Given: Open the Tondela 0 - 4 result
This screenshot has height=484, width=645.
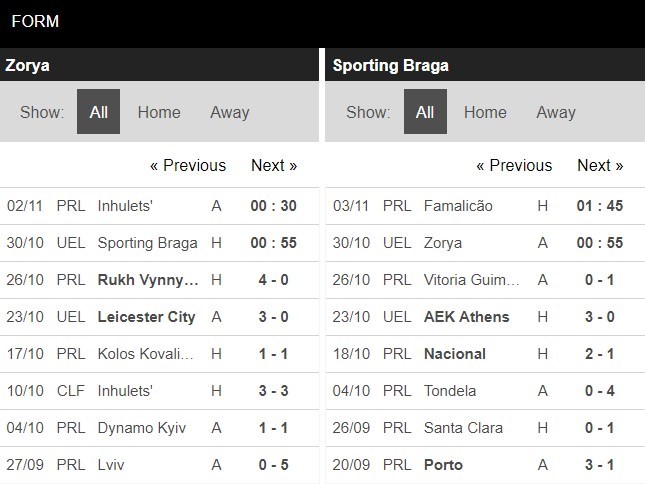Looking at the screenshot, I should [x=485, y=391].
